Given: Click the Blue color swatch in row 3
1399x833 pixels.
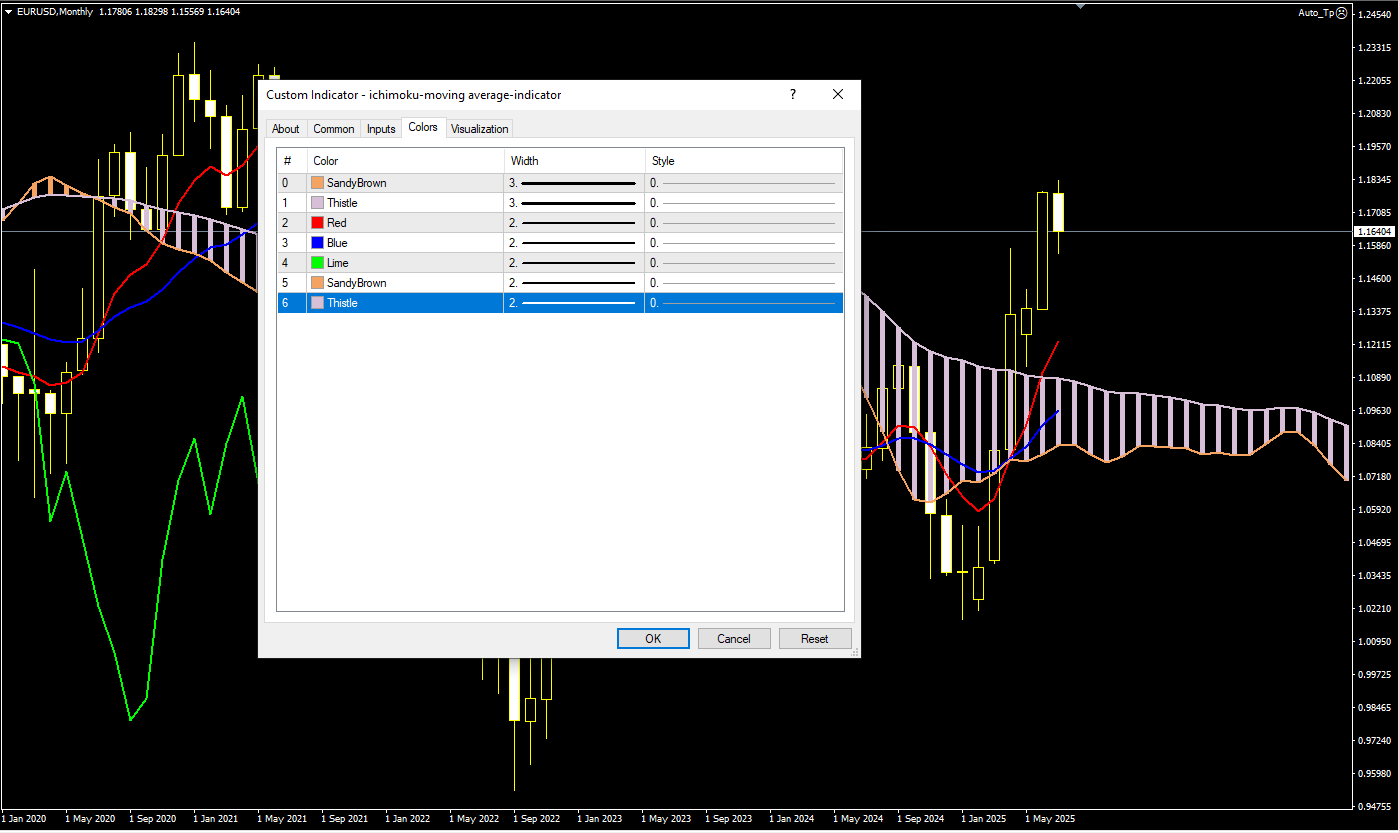Looking at the screenshot, I should (318, 243).
